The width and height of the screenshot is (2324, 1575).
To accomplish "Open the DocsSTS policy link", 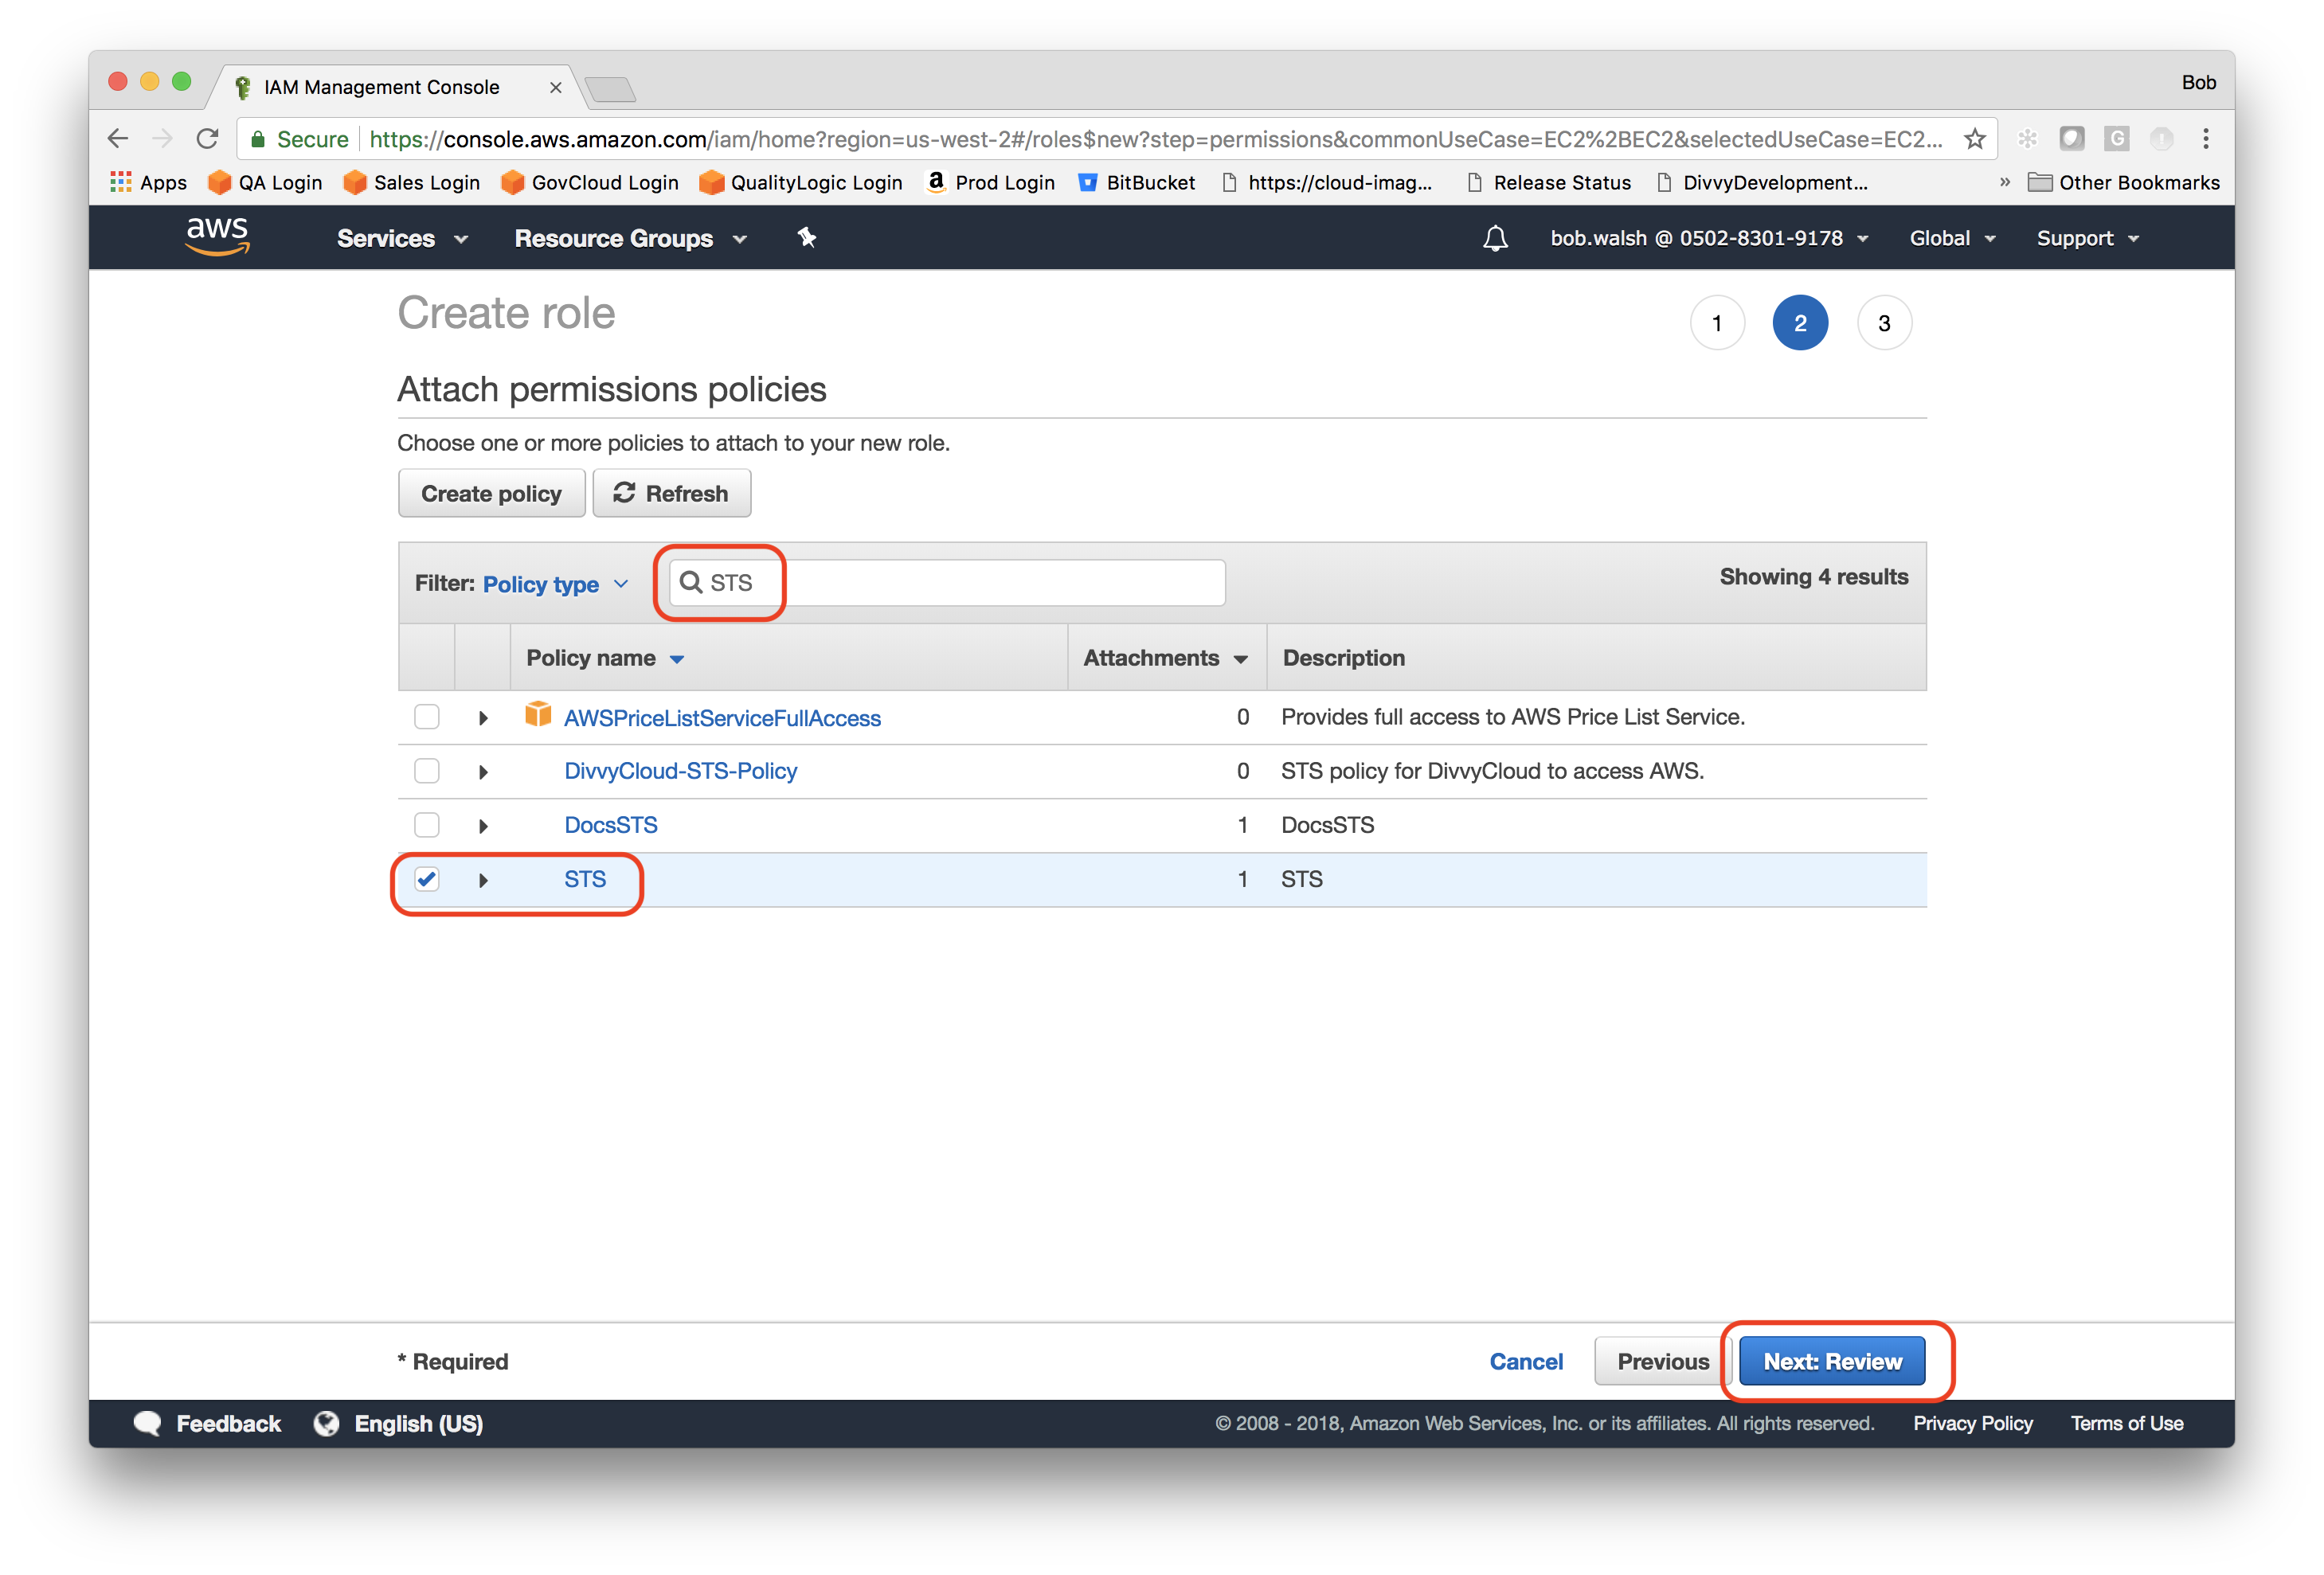I will [611, 825].
